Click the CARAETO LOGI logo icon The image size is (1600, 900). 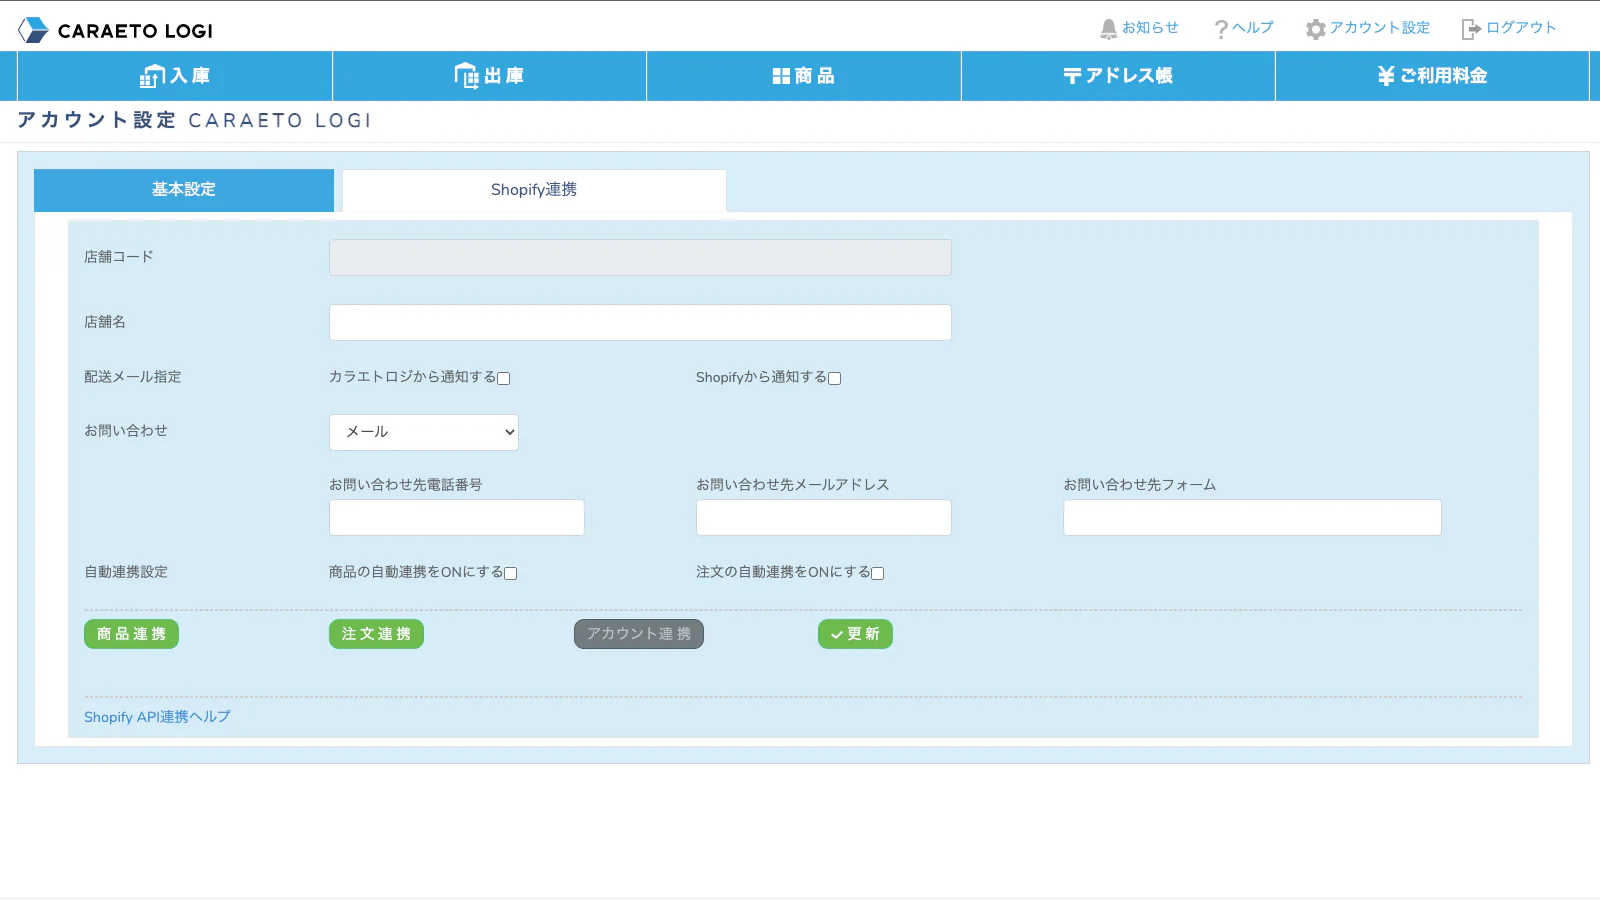click(33, 30)
